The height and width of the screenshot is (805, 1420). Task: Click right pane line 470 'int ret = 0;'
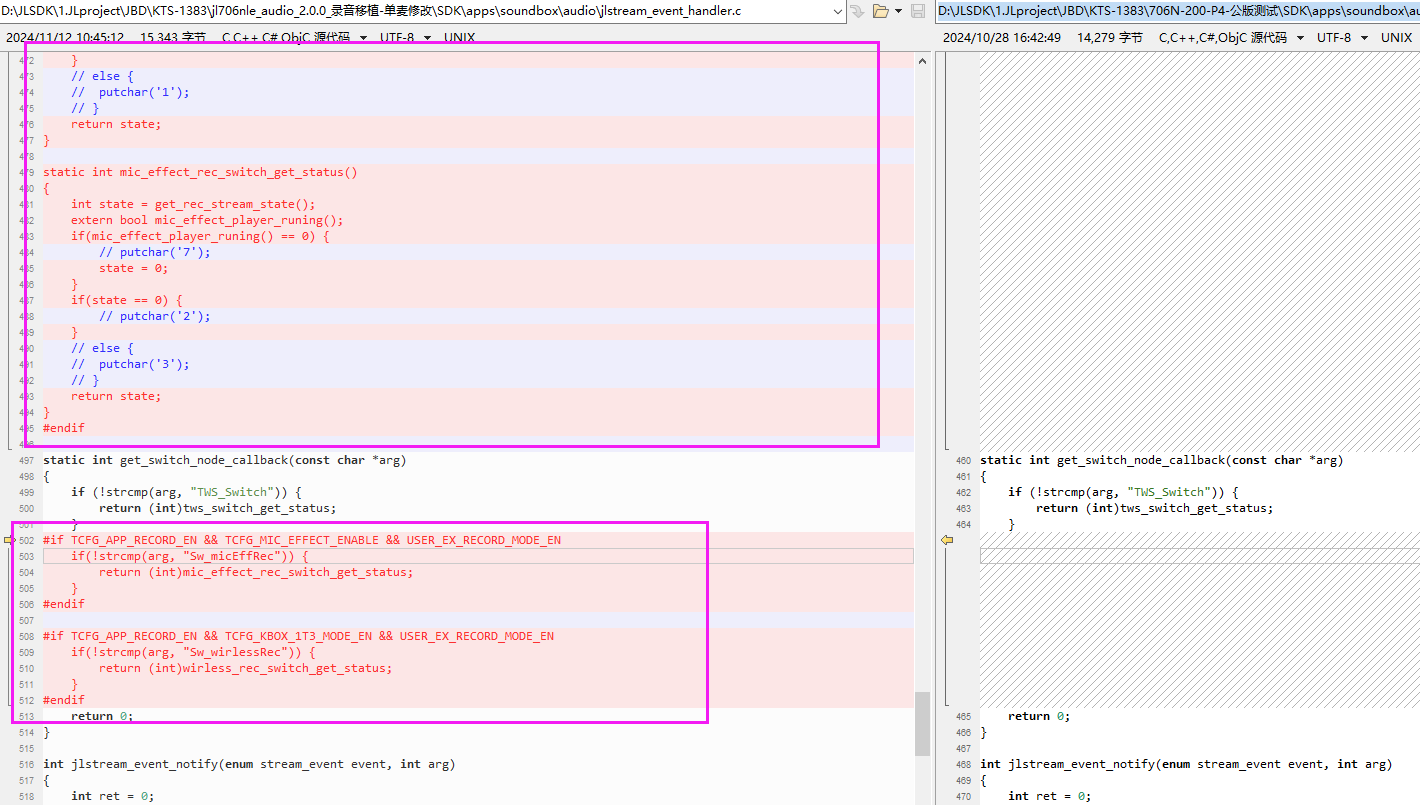coord(1050,796)
